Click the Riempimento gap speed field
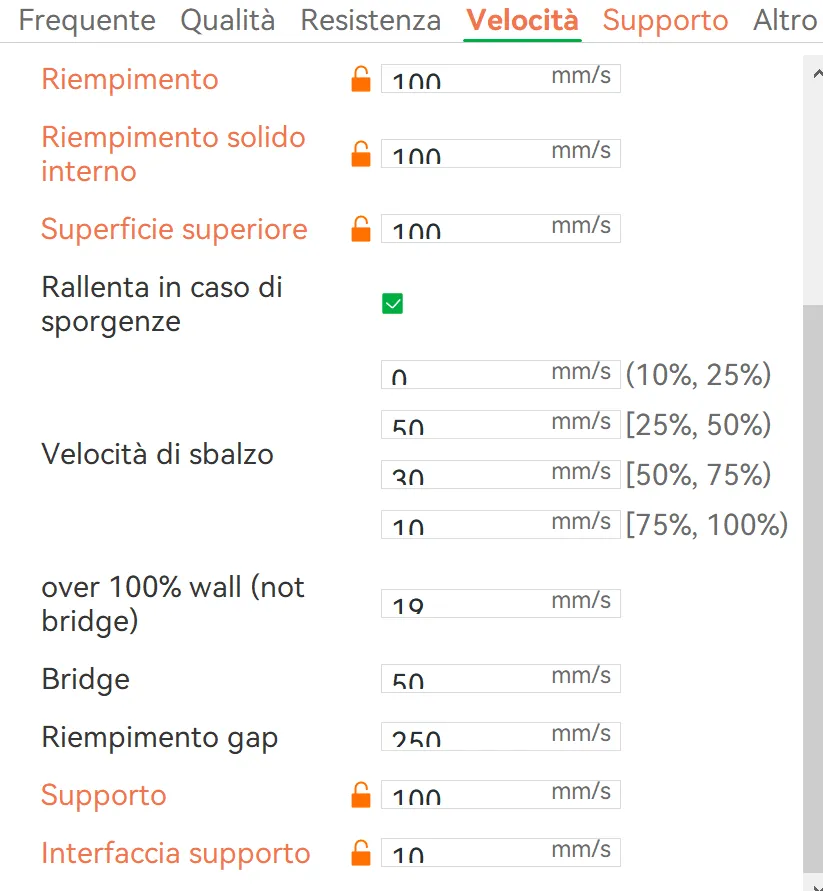 501,736
